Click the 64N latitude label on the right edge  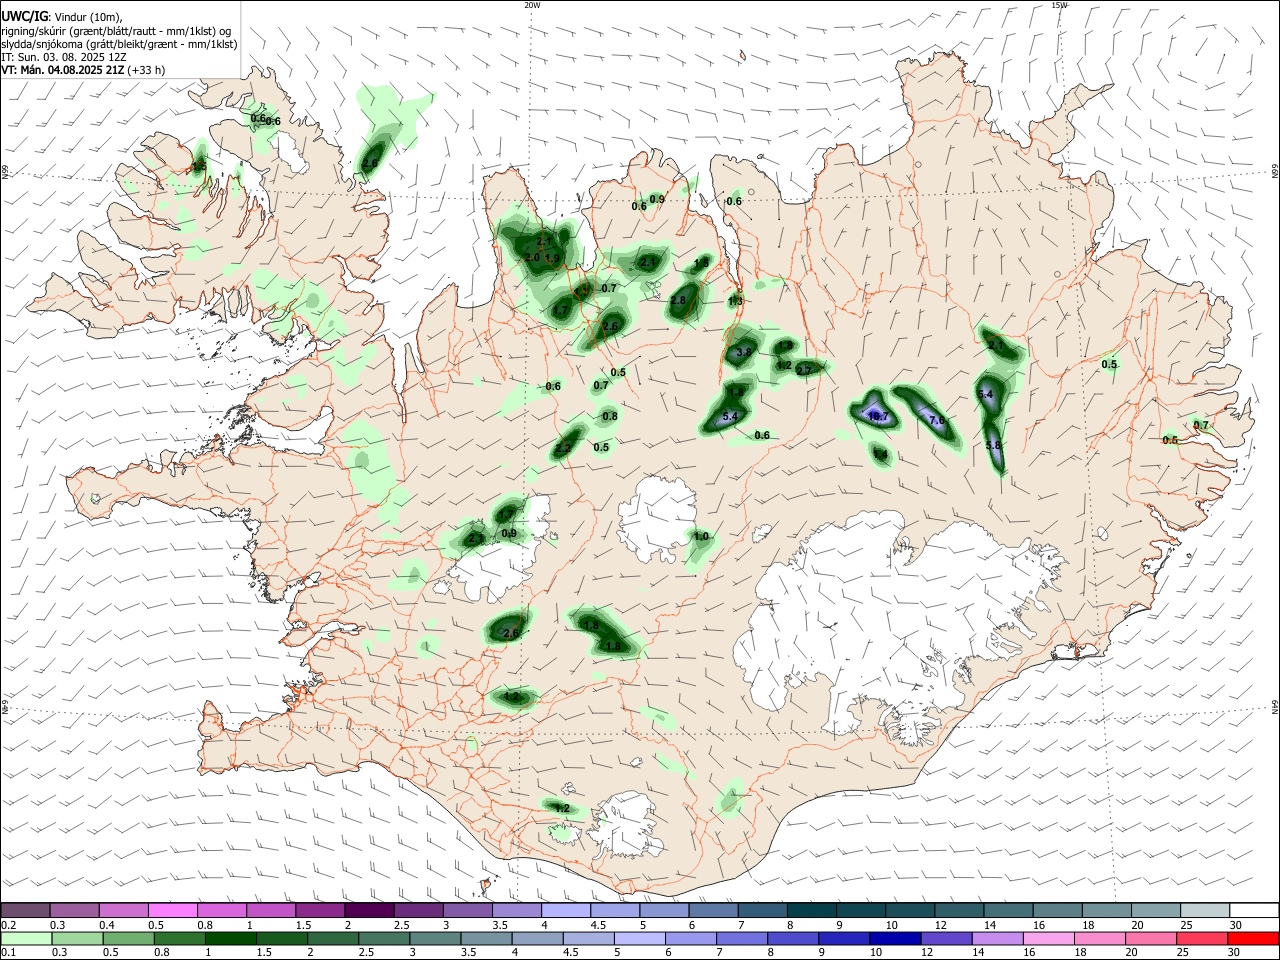1275,707
